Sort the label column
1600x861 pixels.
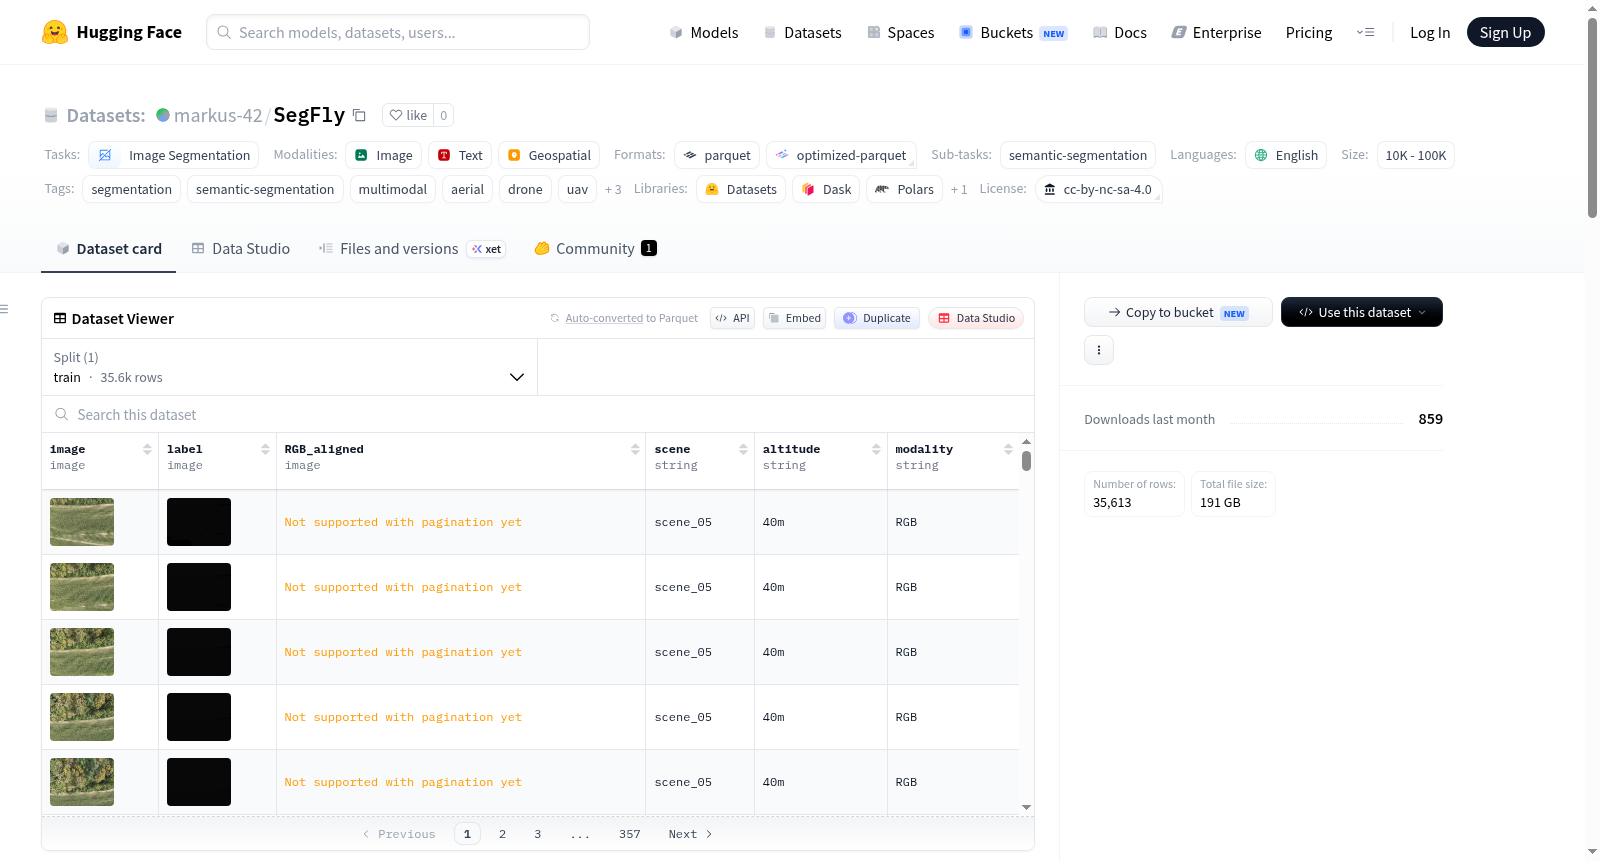pos(265,450)
